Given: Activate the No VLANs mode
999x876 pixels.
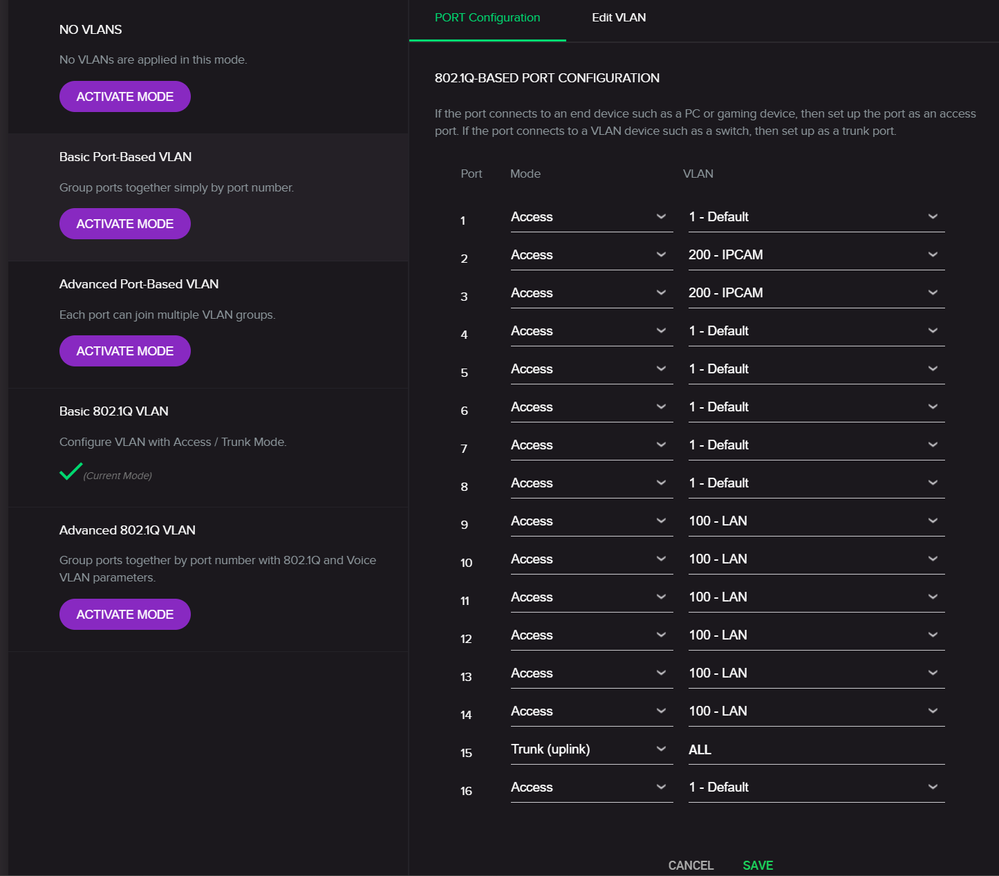Looking at the screenshot, I should click(x=125, y=97).
